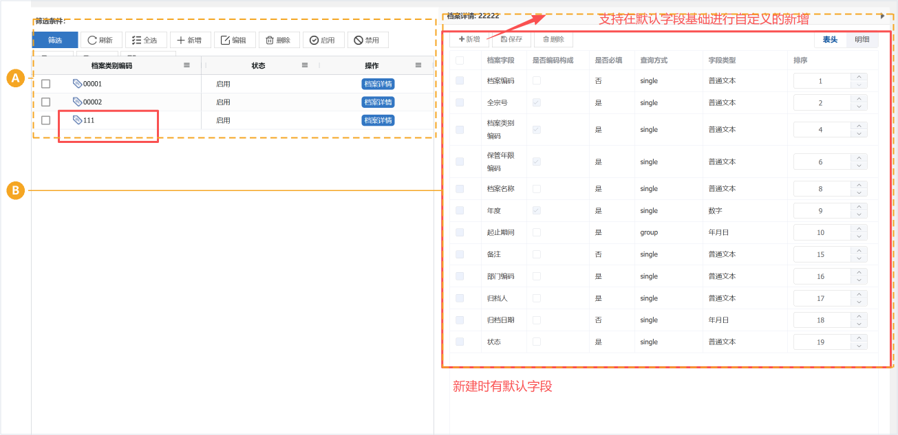Decrease the sort value for 备注
Image resolution: width=898 pixels, height=435 pixels.
point(858,258)
